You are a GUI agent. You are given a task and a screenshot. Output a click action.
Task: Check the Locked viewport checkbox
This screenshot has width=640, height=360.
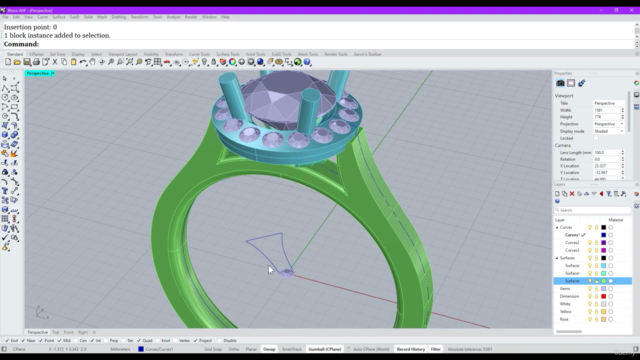596,138
